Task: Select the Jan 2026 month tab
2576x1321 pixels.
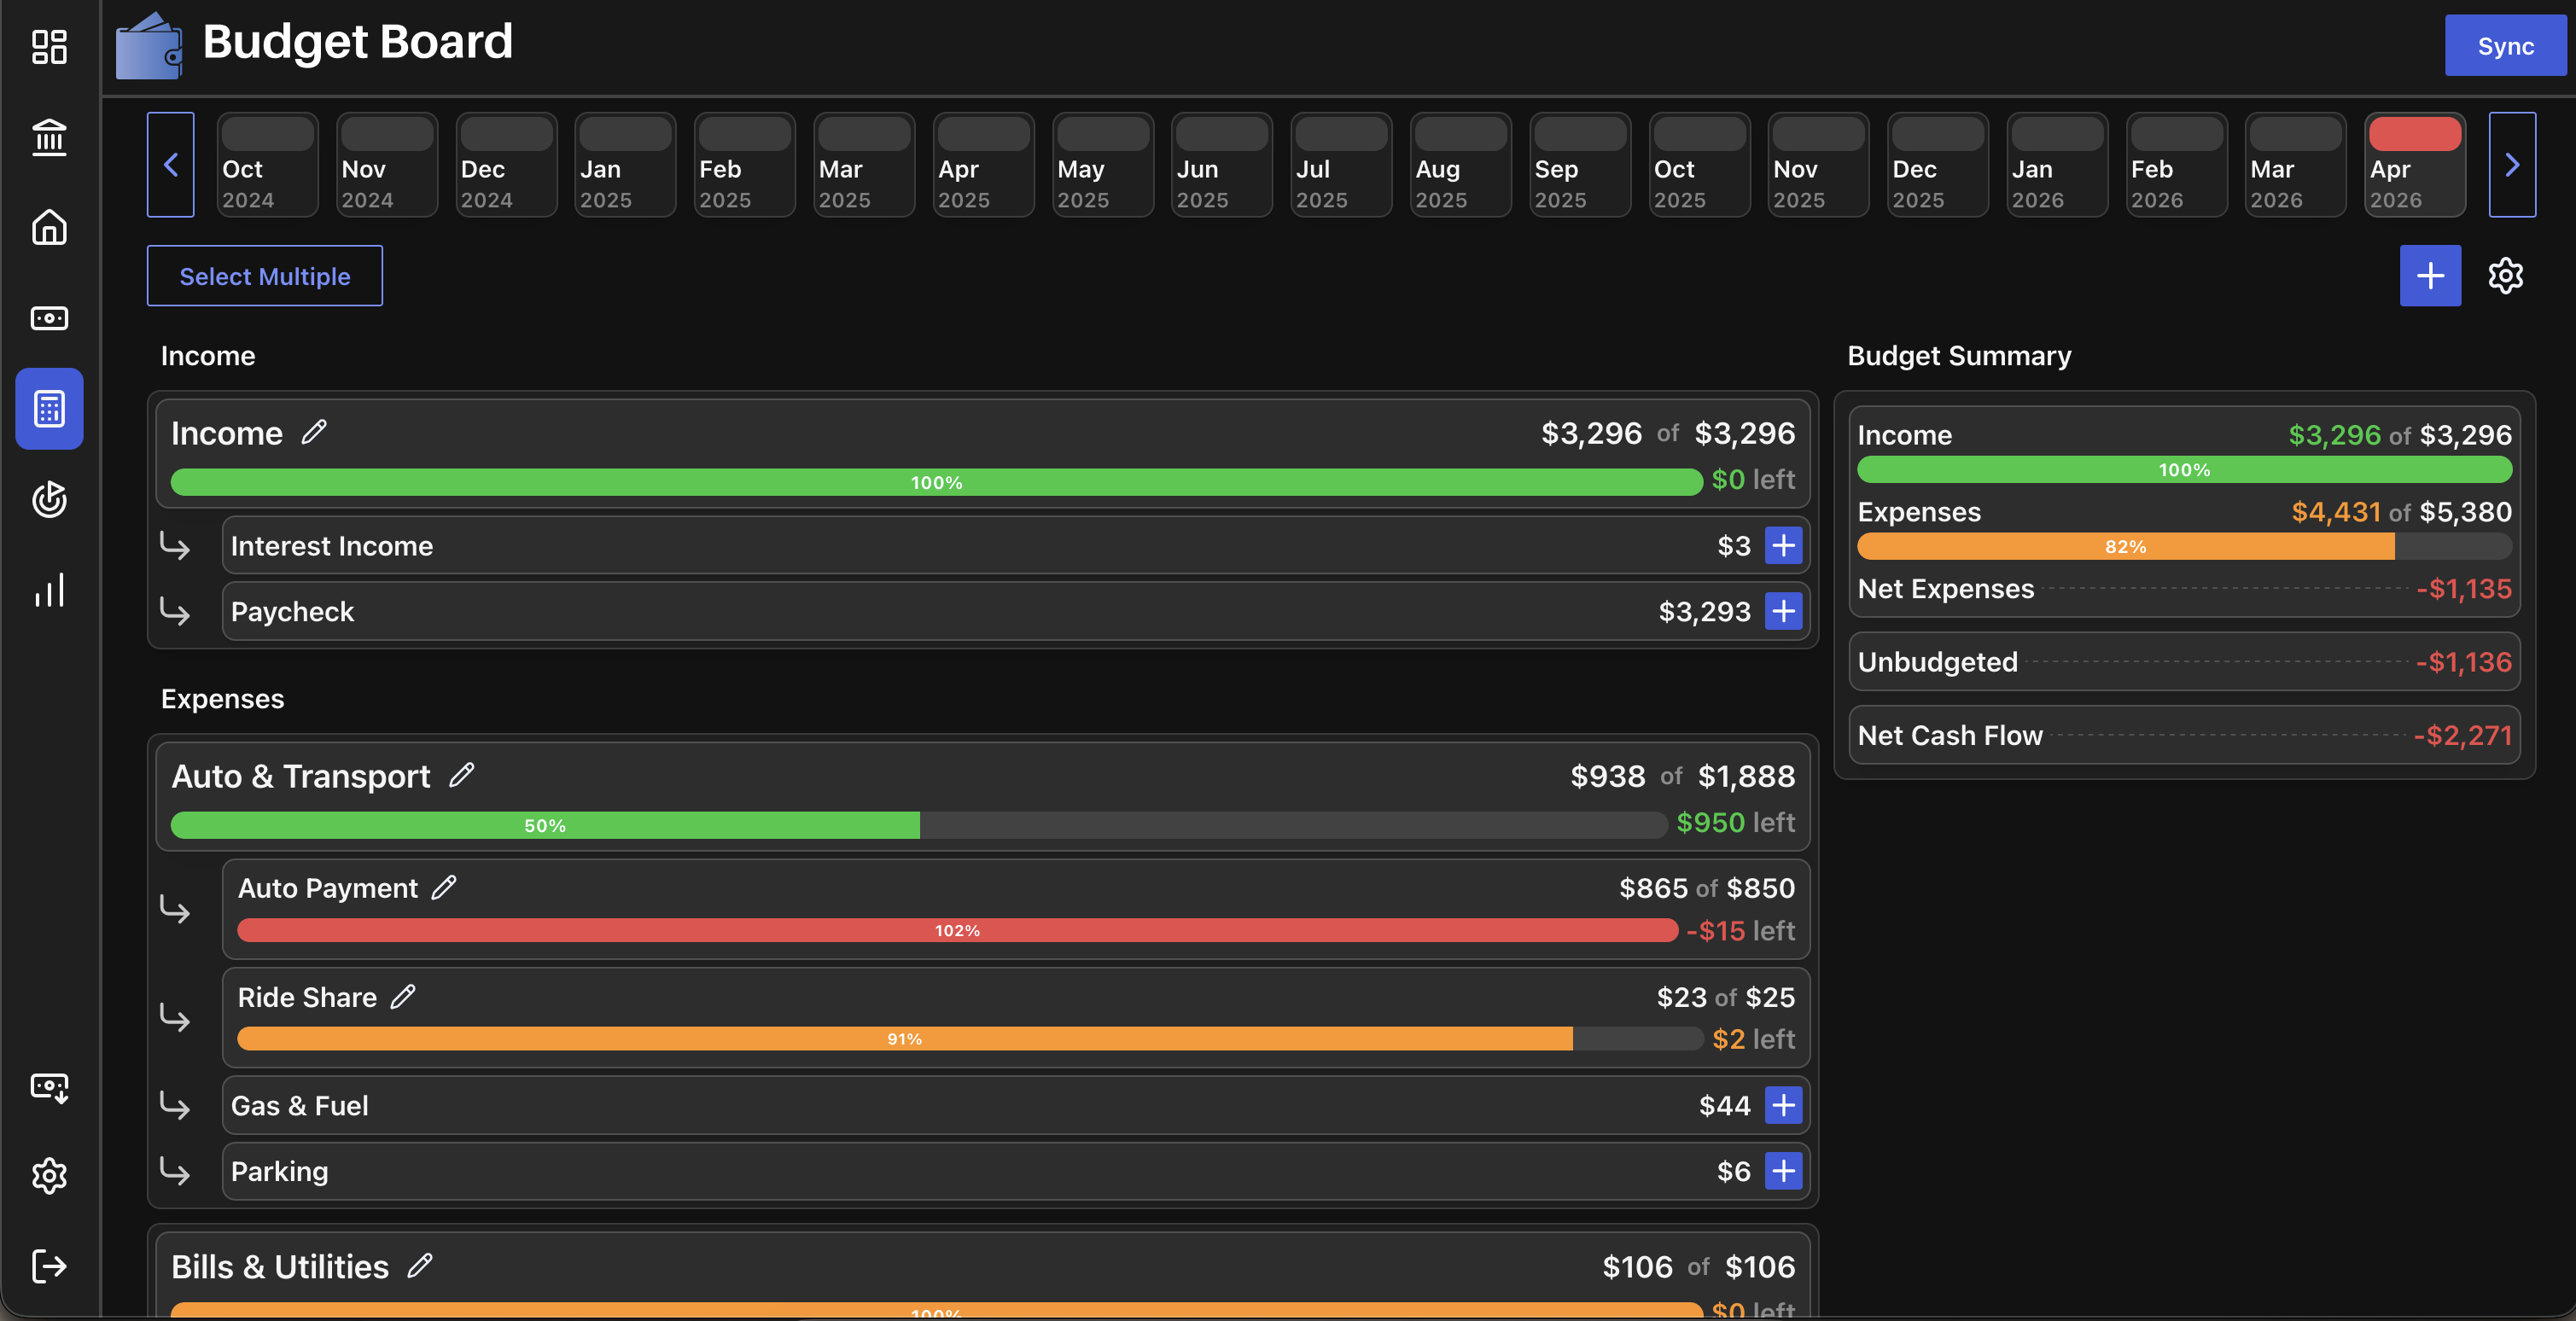Action: pyautogui.click(x=2058, y=164)
